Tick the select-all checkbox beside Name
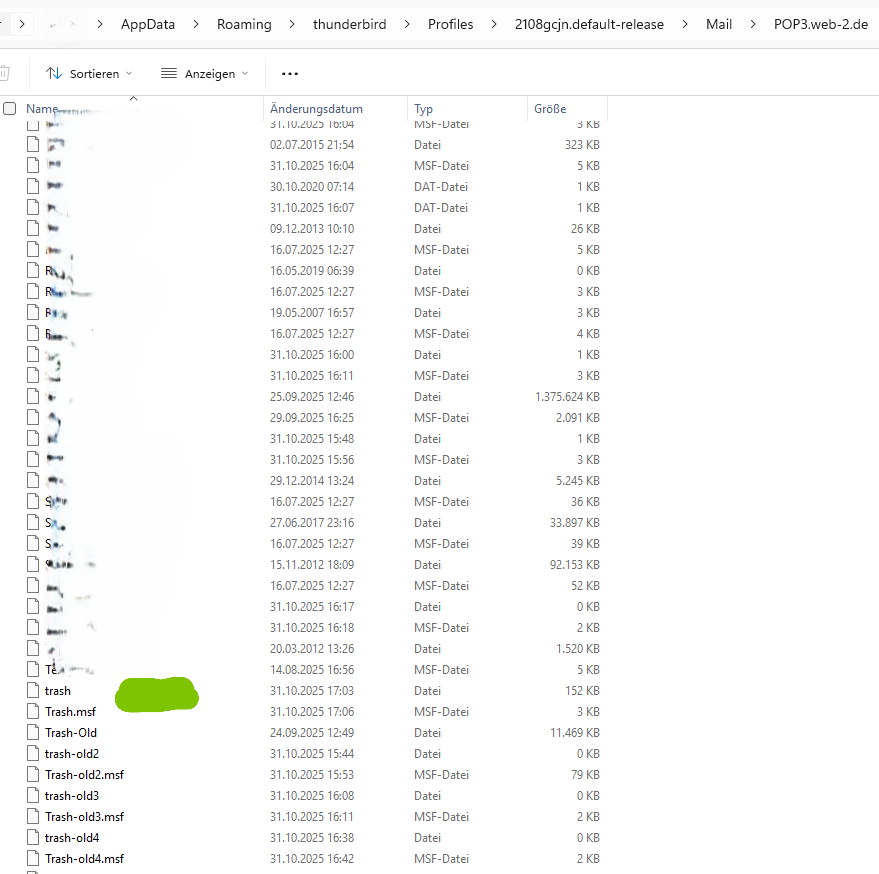879x874 pixels. tap(10, 109)
